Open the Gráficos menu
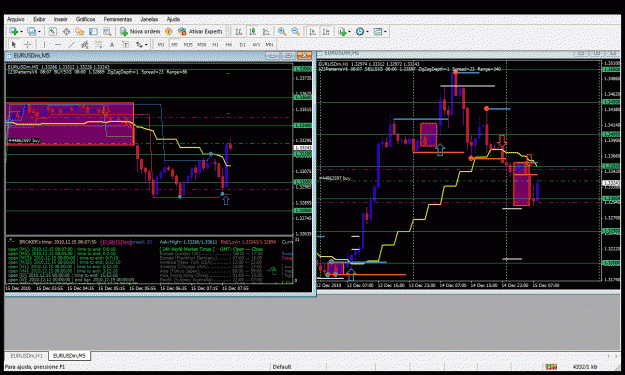Viewport: 625px width, 375px height. click(x=85, y=19)
